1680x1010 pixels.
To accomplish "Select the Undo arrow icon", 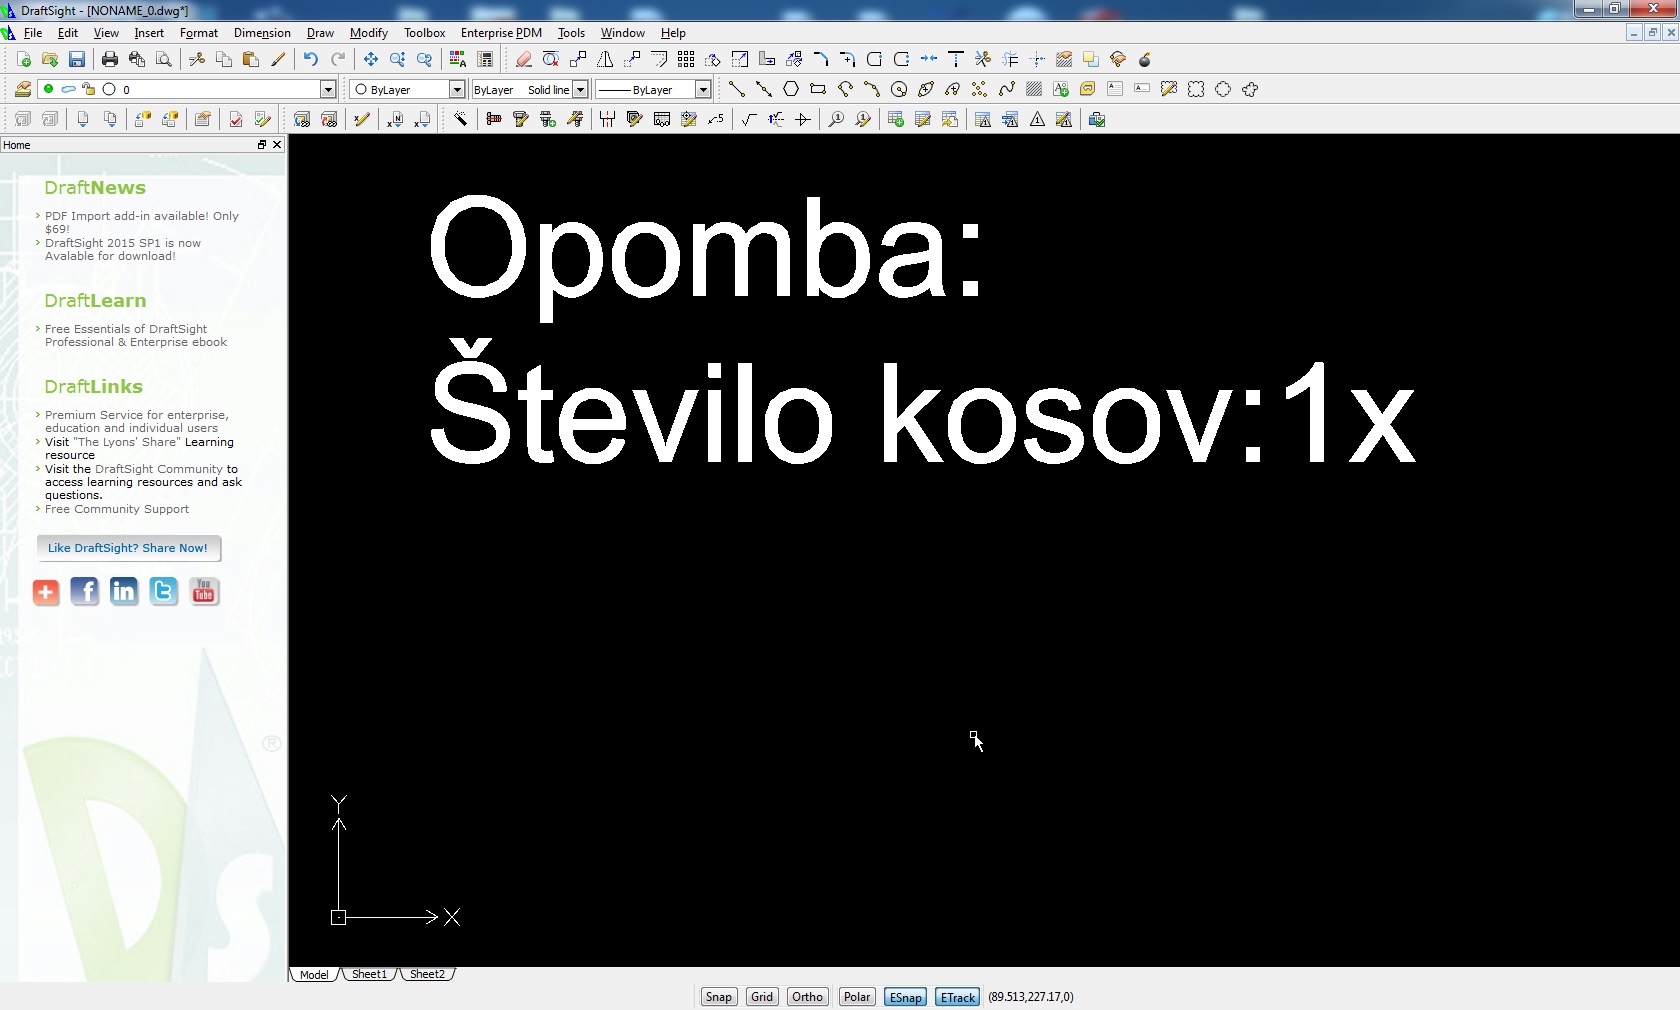I will tap(310, 60).
